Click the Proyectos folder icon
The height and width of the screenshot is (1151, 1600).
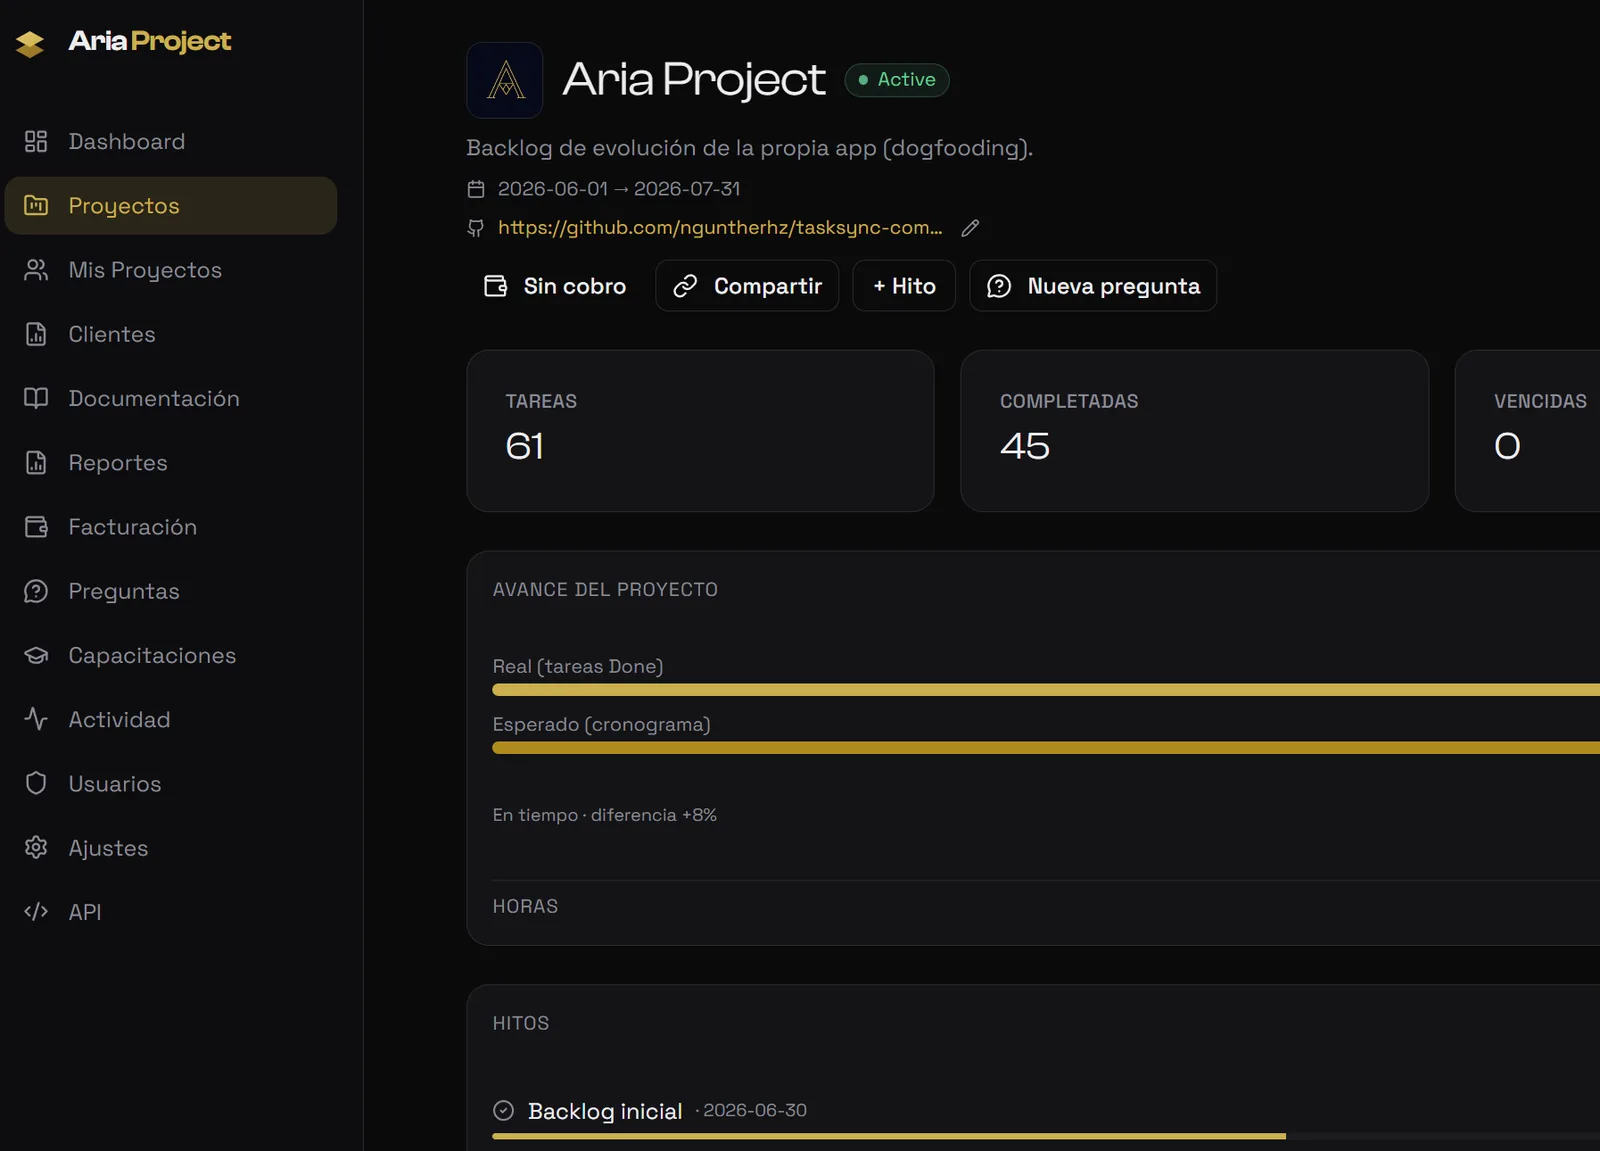36,205
